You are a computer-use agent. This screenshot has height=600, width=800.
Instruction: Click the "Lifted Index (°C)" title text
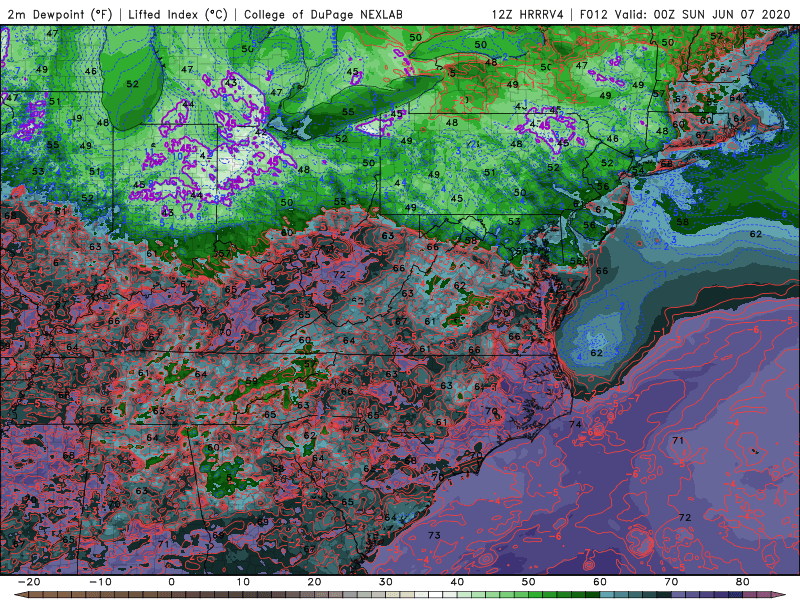pos(178,14)
